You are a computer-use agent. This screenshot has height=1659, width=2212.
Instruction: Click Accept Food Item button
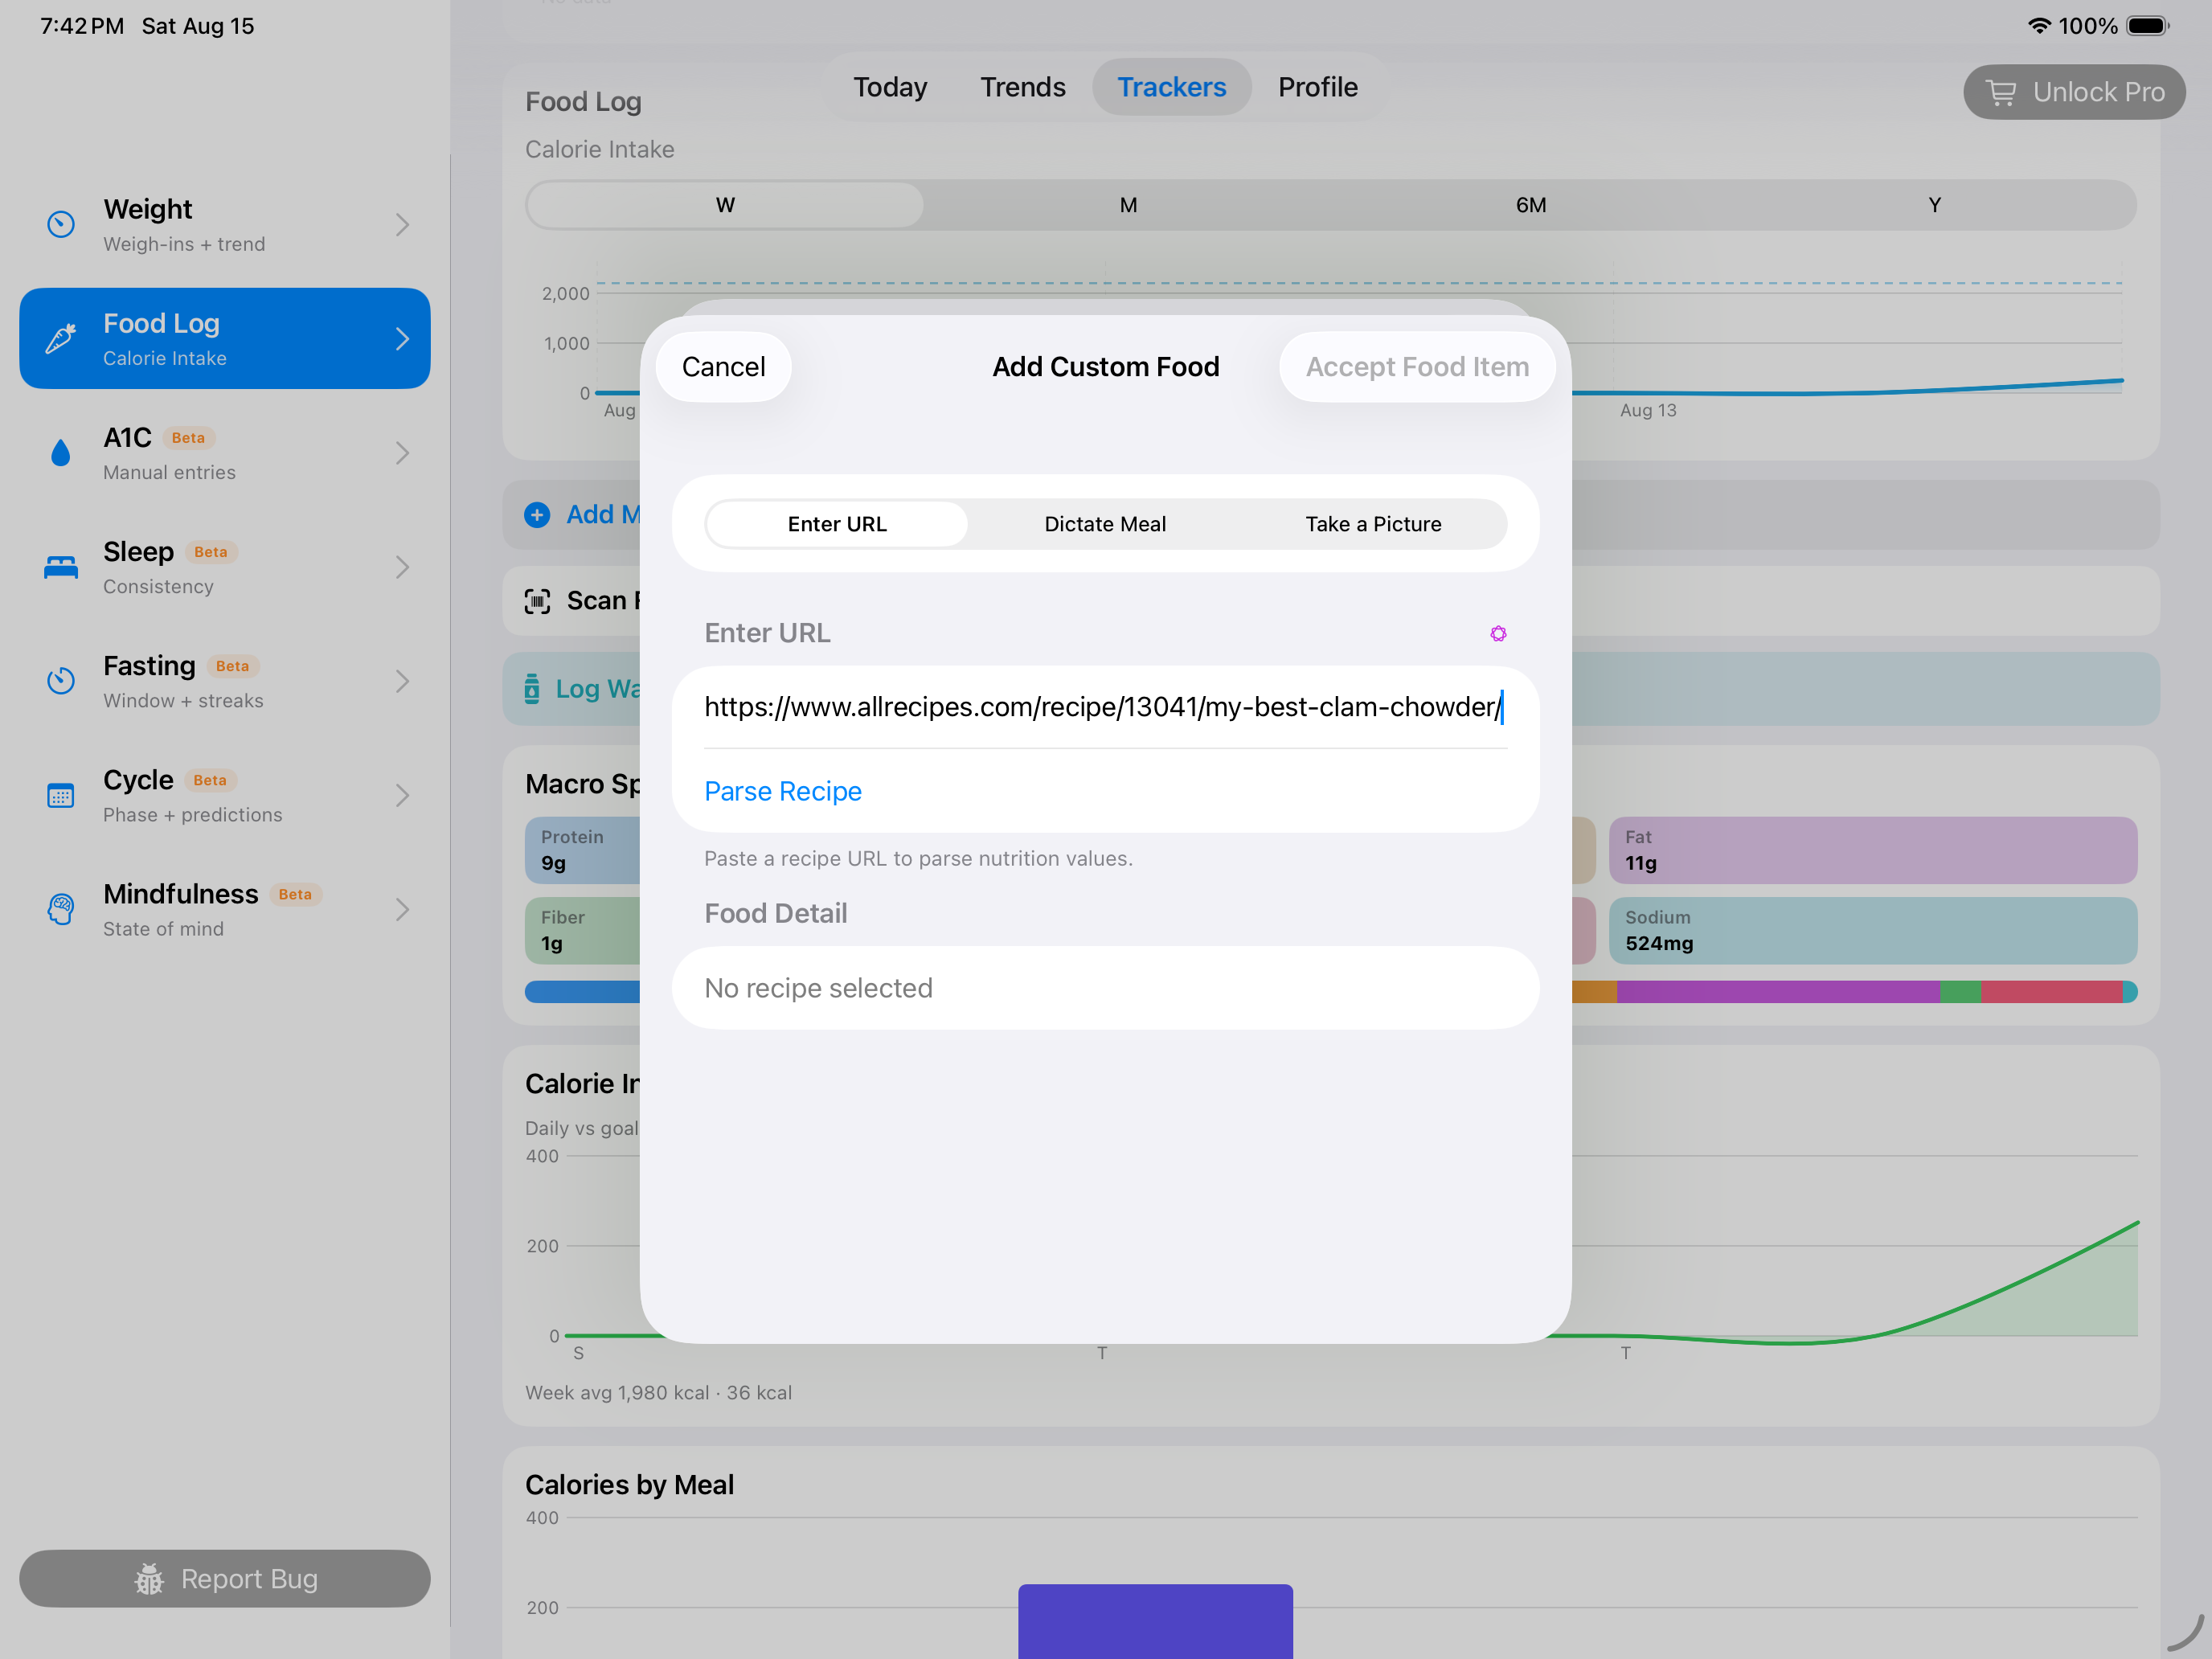click(1417, 367)
